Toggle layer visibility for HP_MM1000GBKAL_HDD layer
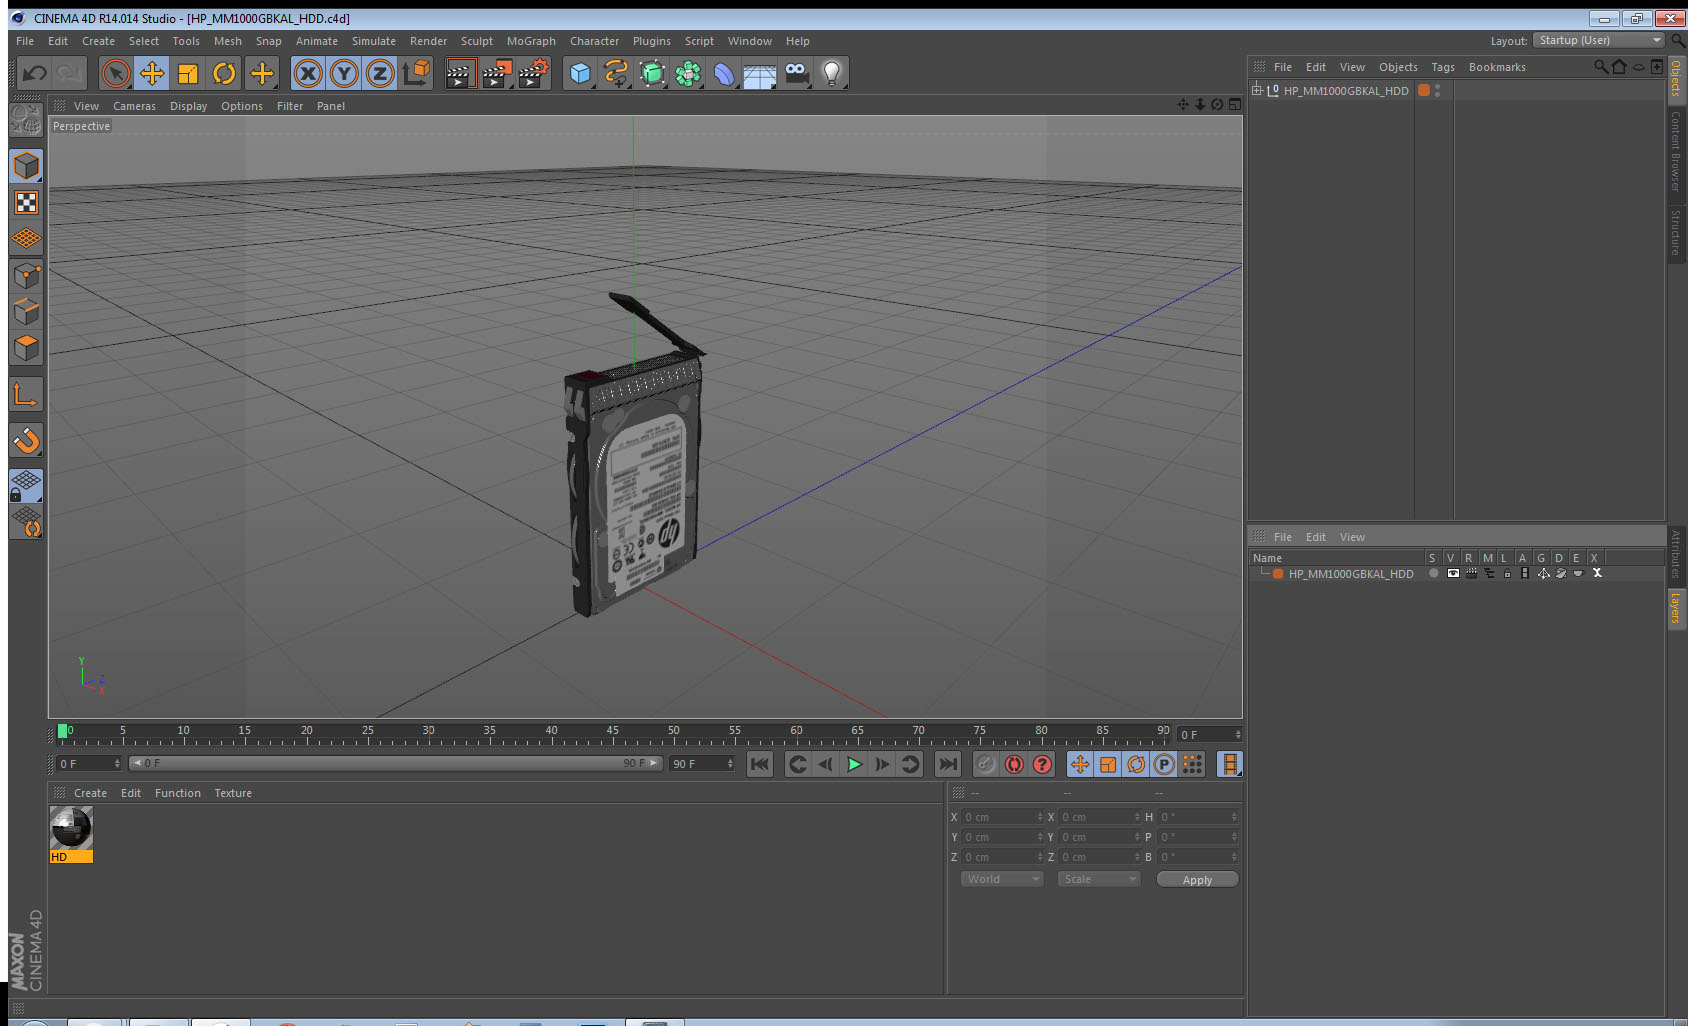 pos(1452,574)
